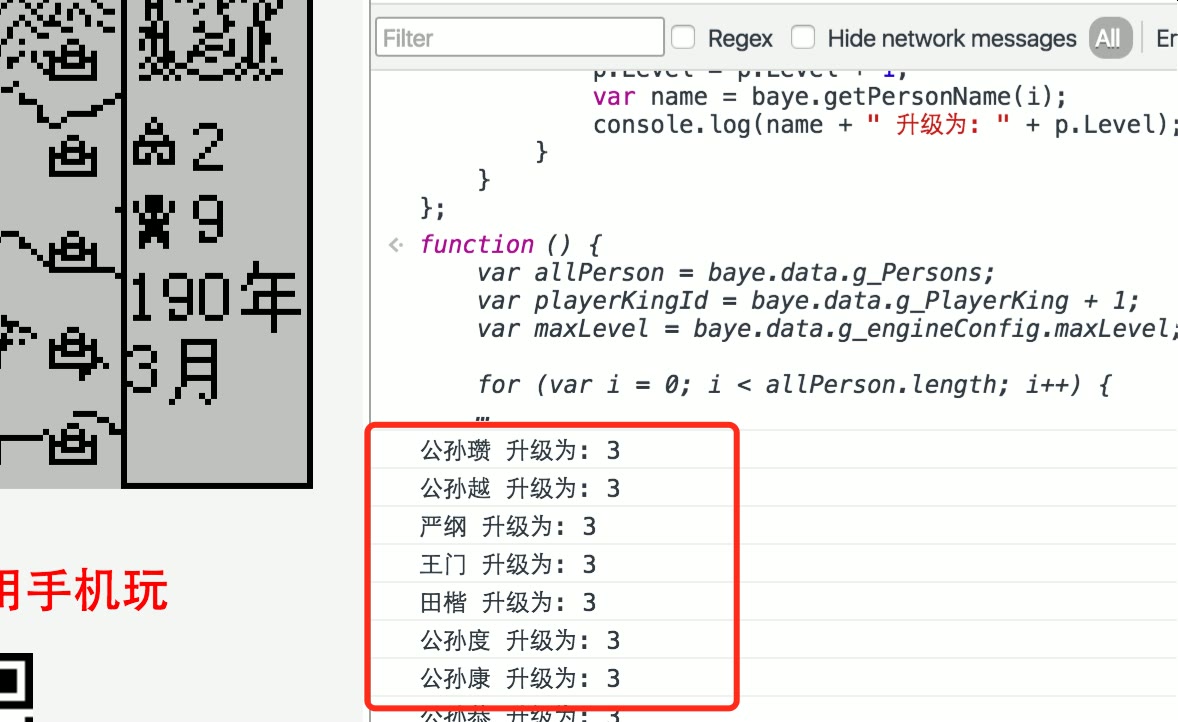Click the 'function () {' output line

[511, 244]
